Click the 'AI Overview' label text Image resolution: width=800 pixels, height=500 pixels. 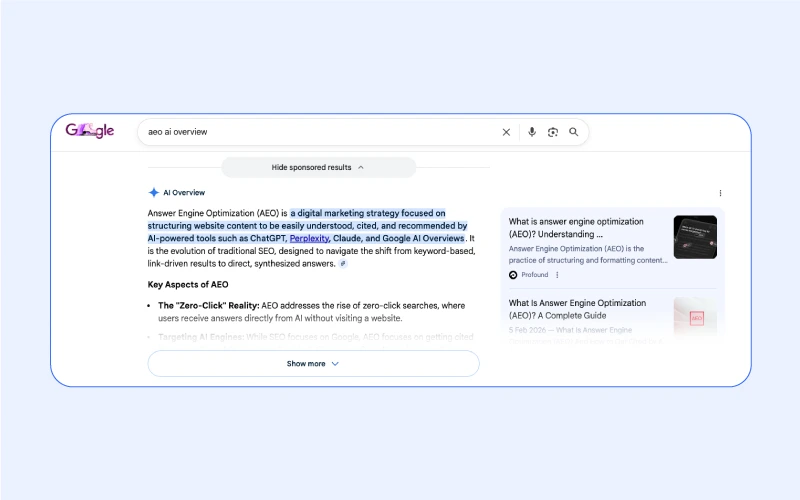[184, 193]
